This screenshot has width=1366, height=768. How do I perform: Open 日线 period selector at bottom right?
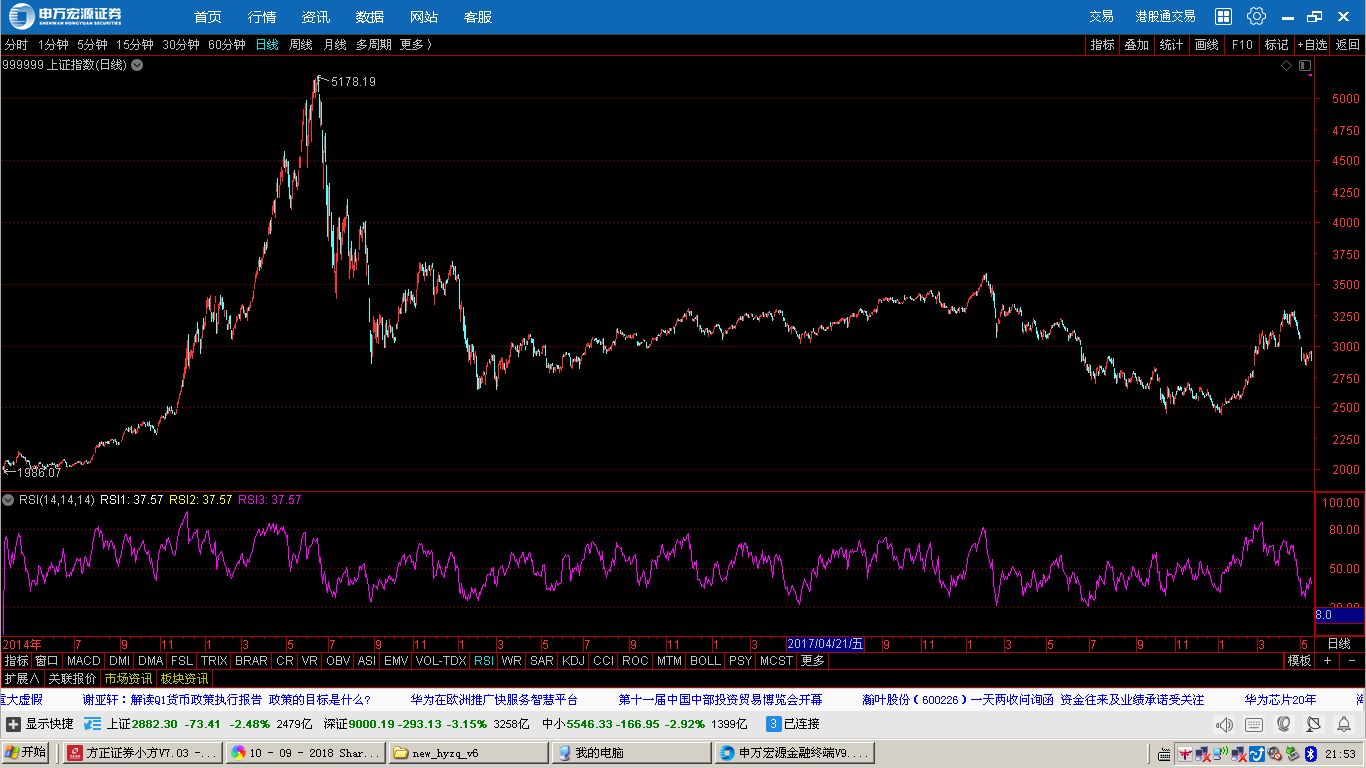(1339, 644)
